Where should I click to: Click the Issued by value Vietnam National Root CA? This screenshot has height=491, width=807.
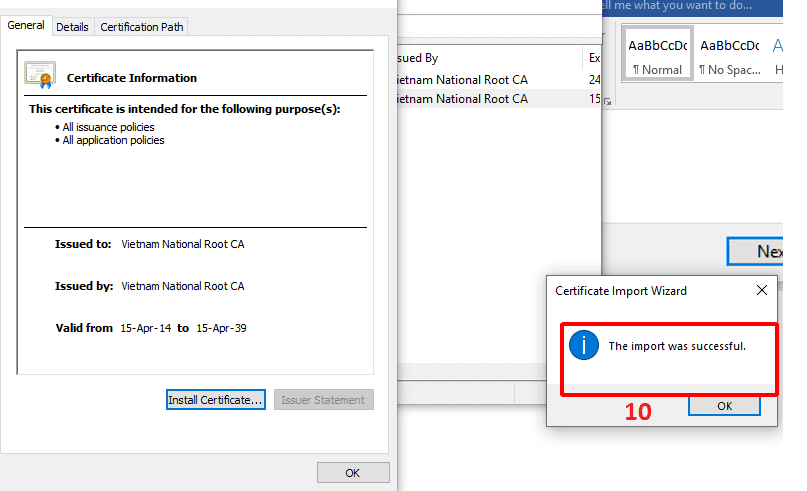point(183,286)
